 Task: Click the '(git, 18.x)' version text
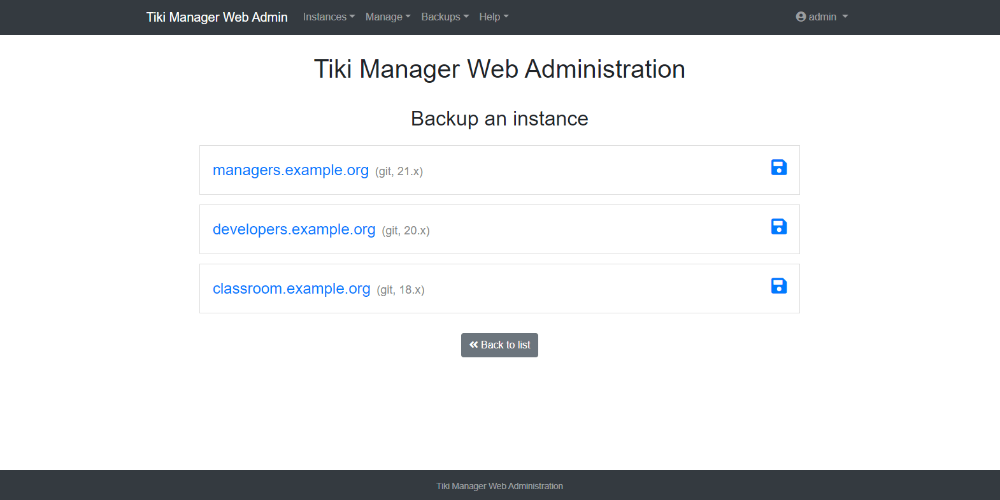tap(401, 290)
